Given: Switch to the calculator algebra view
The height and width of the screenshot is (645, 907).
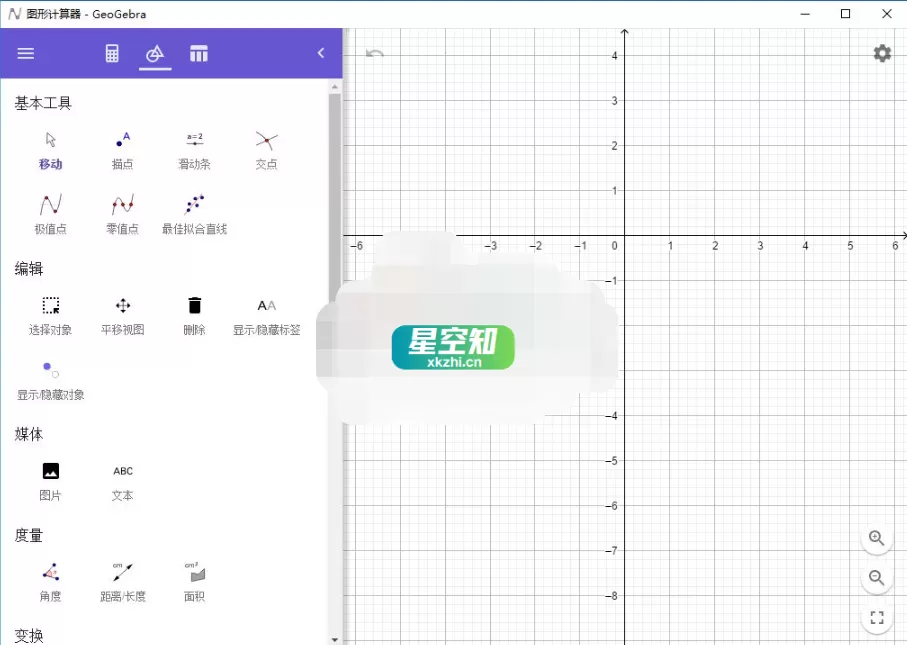Looking at the screenshot, I should [110, 53].
